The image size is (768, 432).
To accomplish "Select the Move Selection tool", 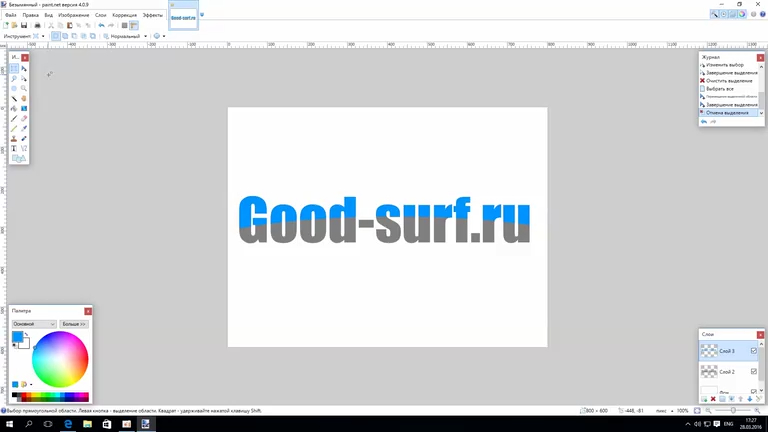I will point(24,78).
